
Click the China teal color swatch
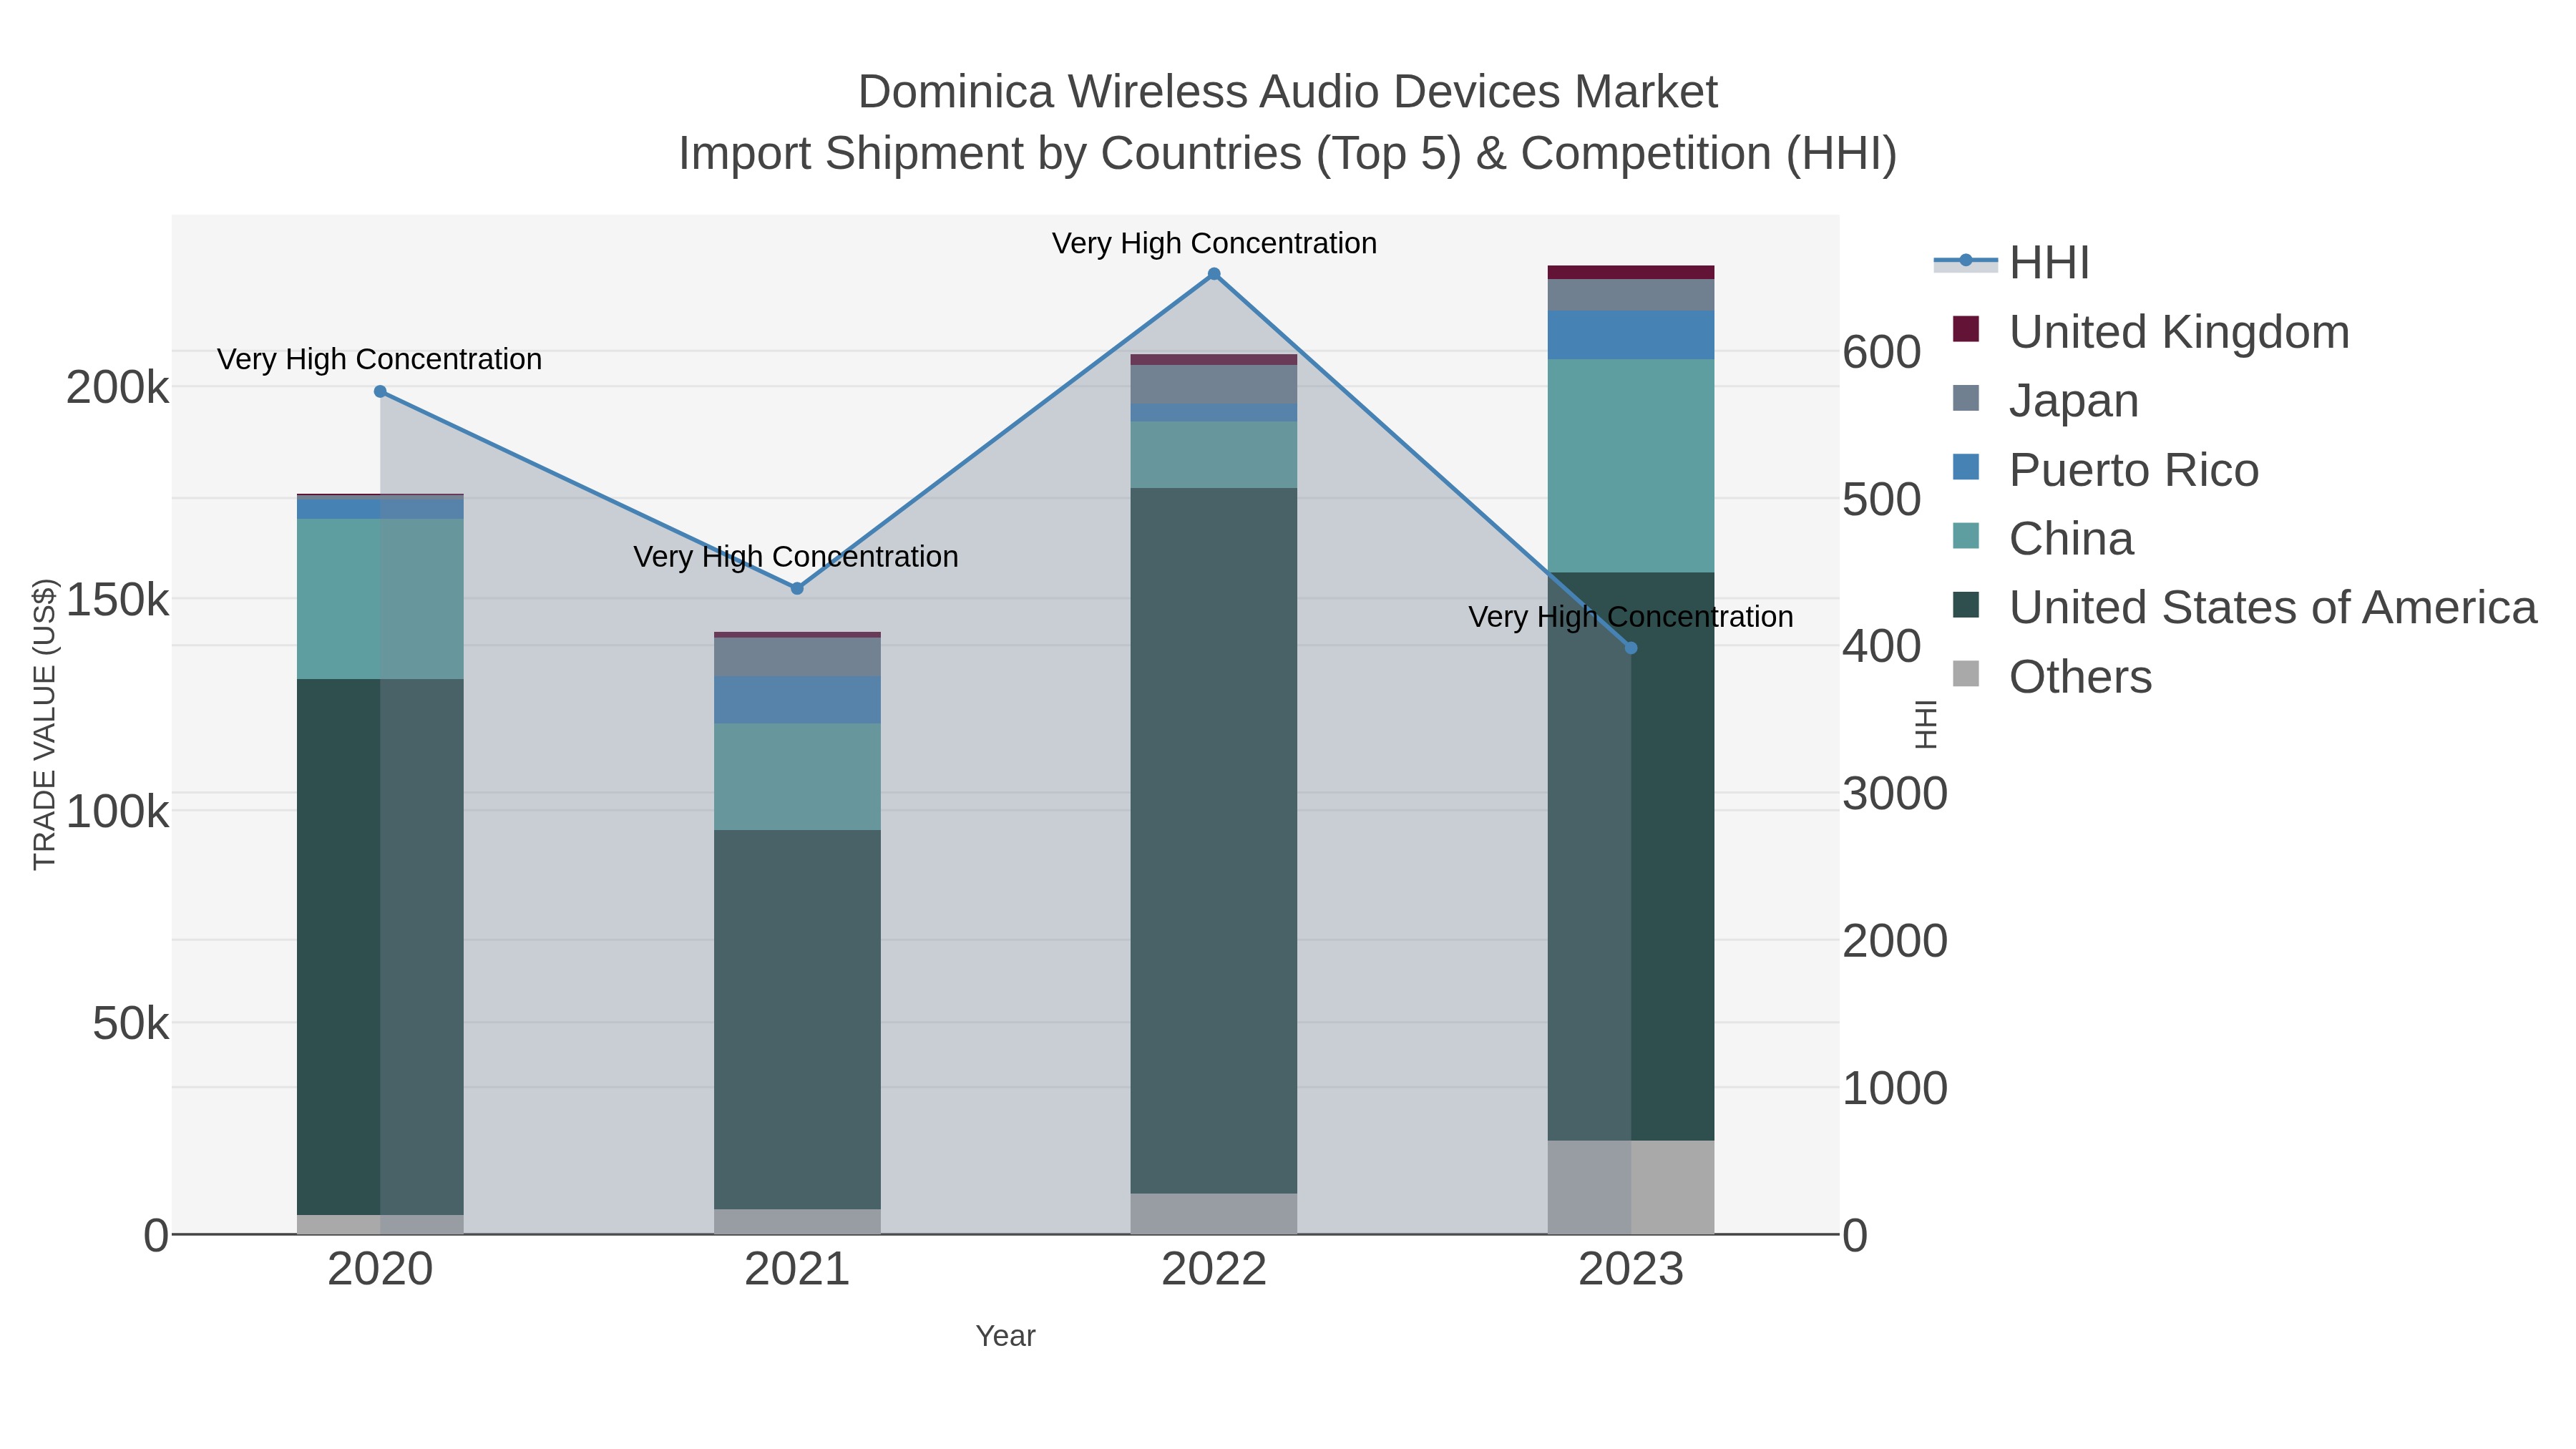coord(1966,536)
